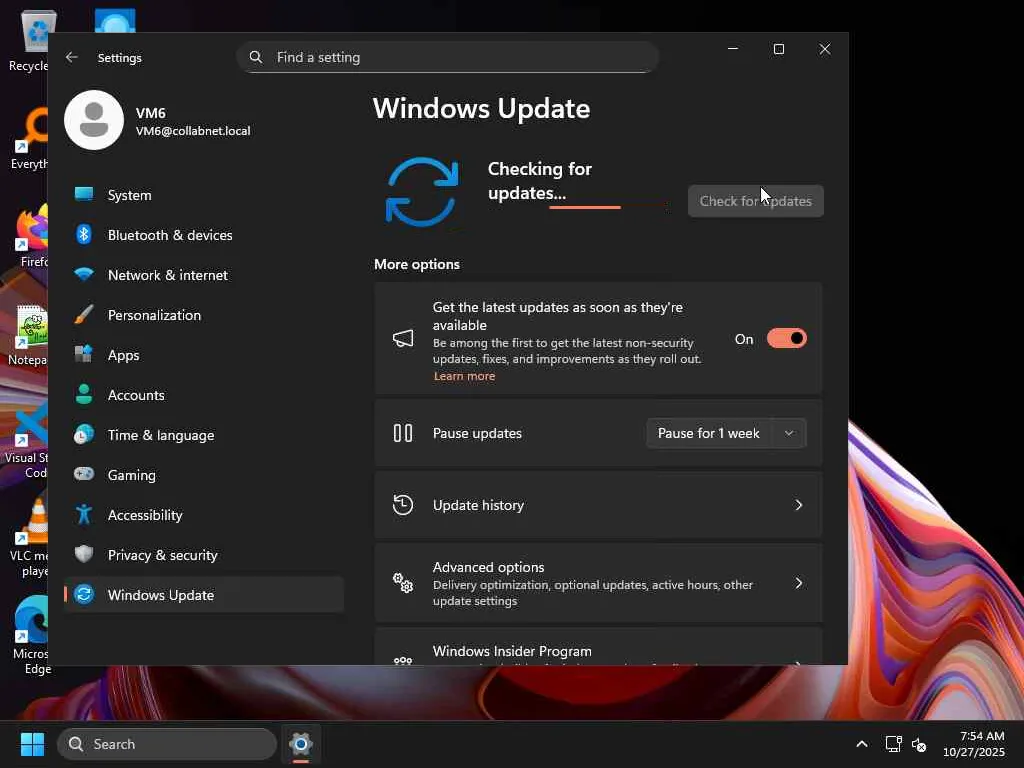
Task: Open VLC media player desktop shortcut
Action: [29, 539]
